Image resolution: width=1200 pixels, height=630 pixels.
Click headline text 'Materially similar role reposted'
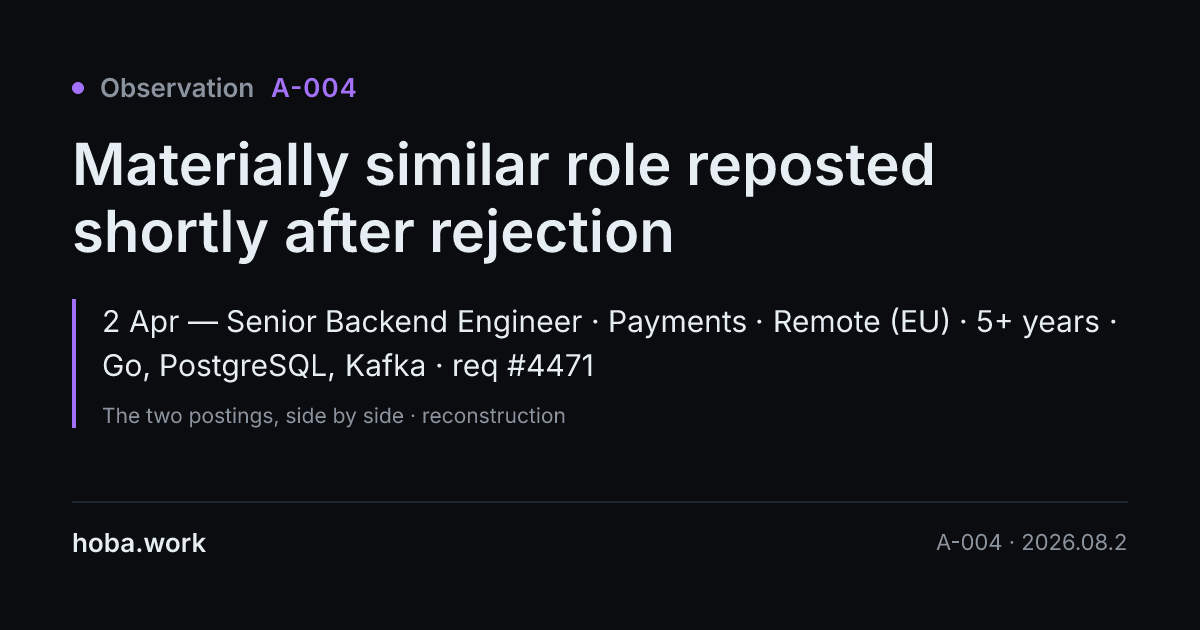point(503,166)
